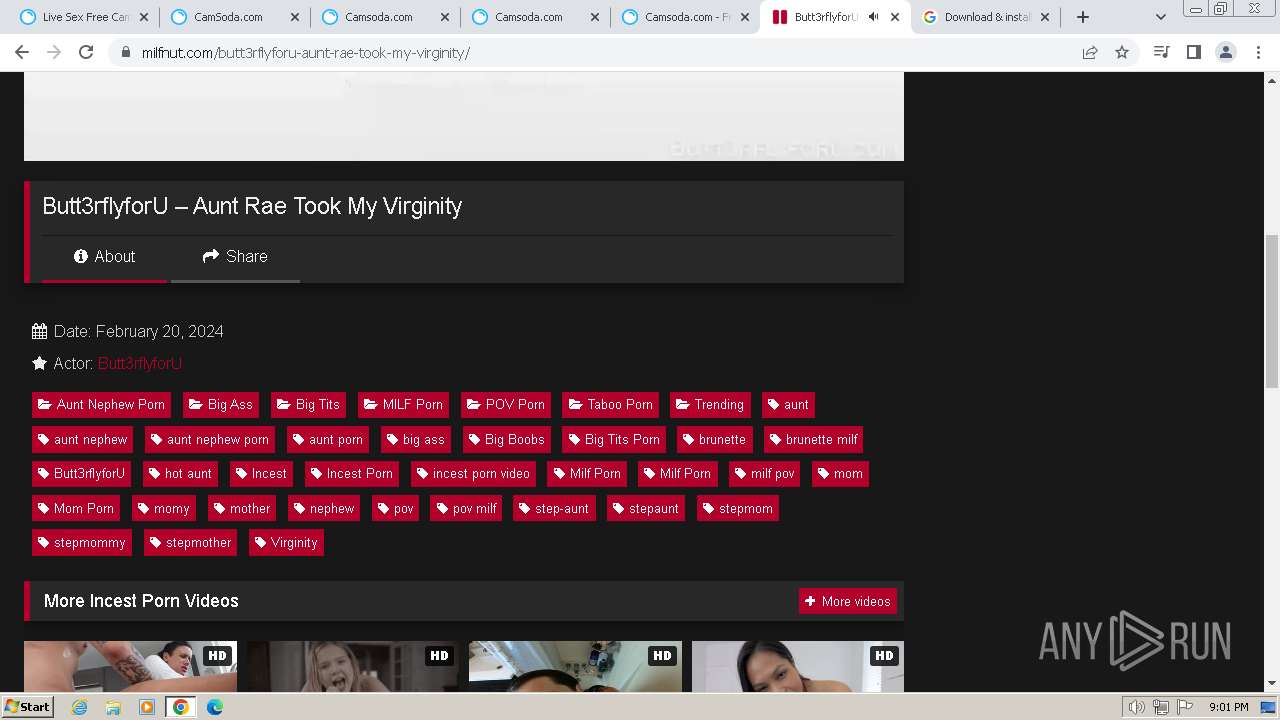This screenshot has width=1280, height=720.
Task: Click the scrollbar down arrow
Action: coord(1272,684)
